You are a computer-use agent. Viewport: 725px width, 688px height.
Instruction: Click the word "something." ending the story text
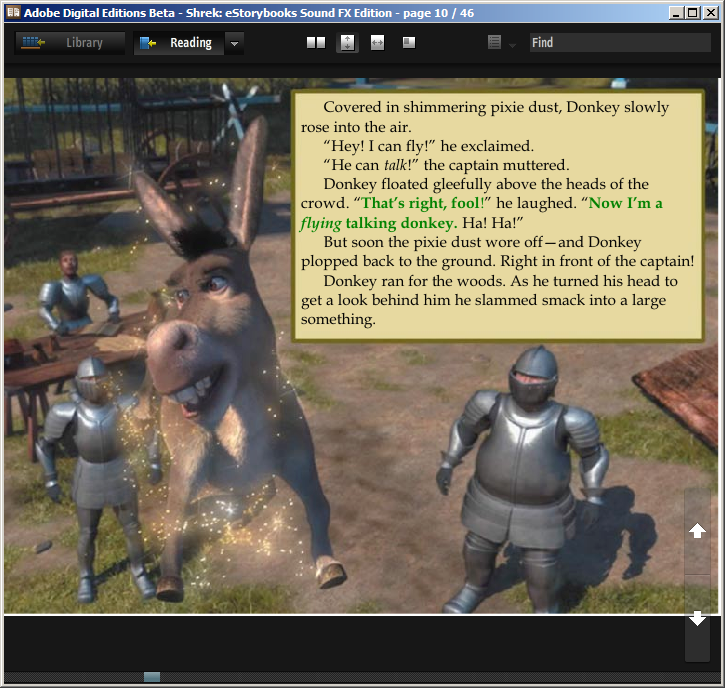[x=338, y=319]
